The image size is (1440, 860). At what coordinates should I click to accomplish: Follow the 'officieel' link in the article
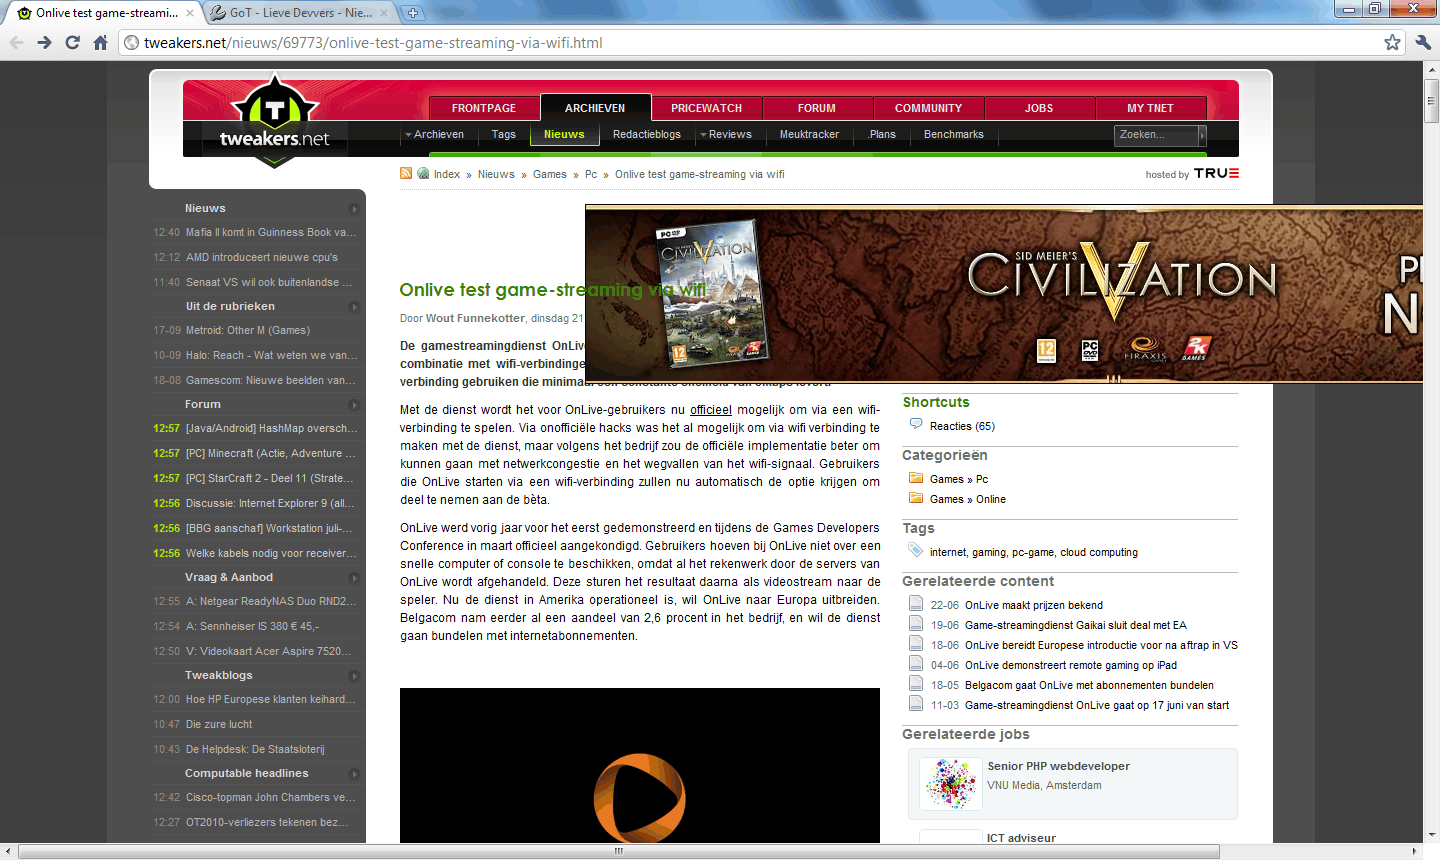(711, 410)
